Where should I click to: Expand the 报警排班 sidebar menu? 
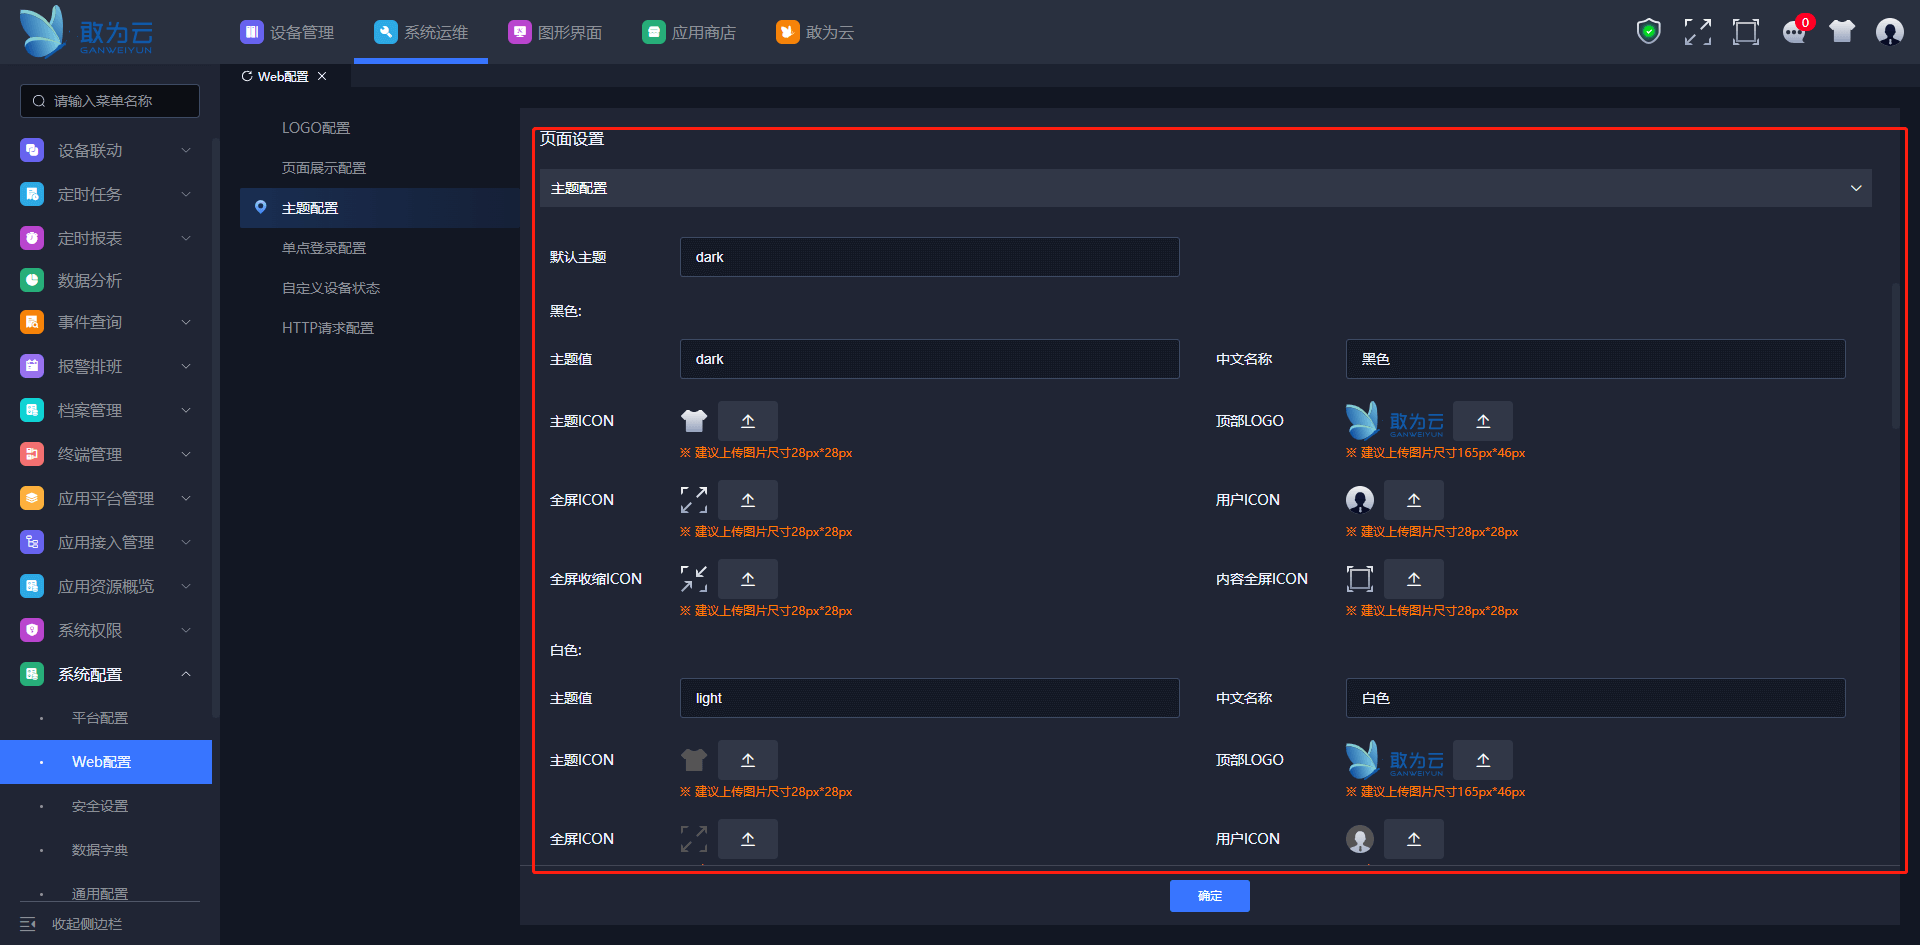[x=106, y=366]
